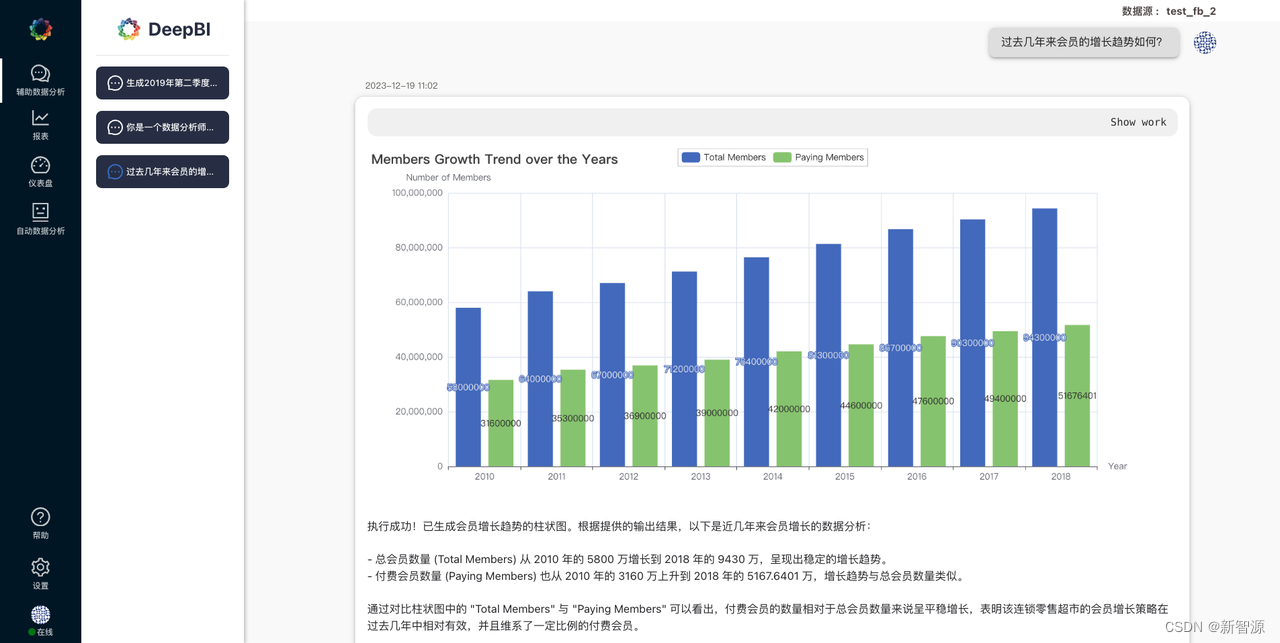Click the question bubble 过去几年来会员的增长趋势如何?
The image size is (1280, 643).
(1083, 42)
